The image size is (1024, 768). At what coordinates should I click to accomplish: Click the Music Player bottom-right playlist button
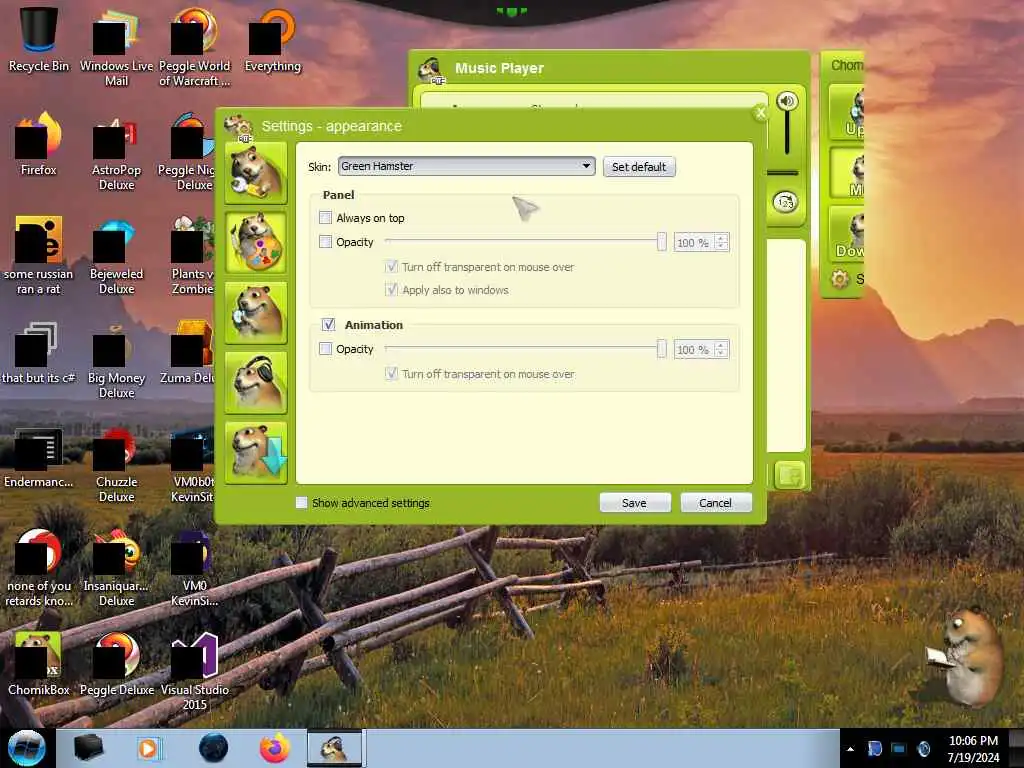[x=790, y=475]
